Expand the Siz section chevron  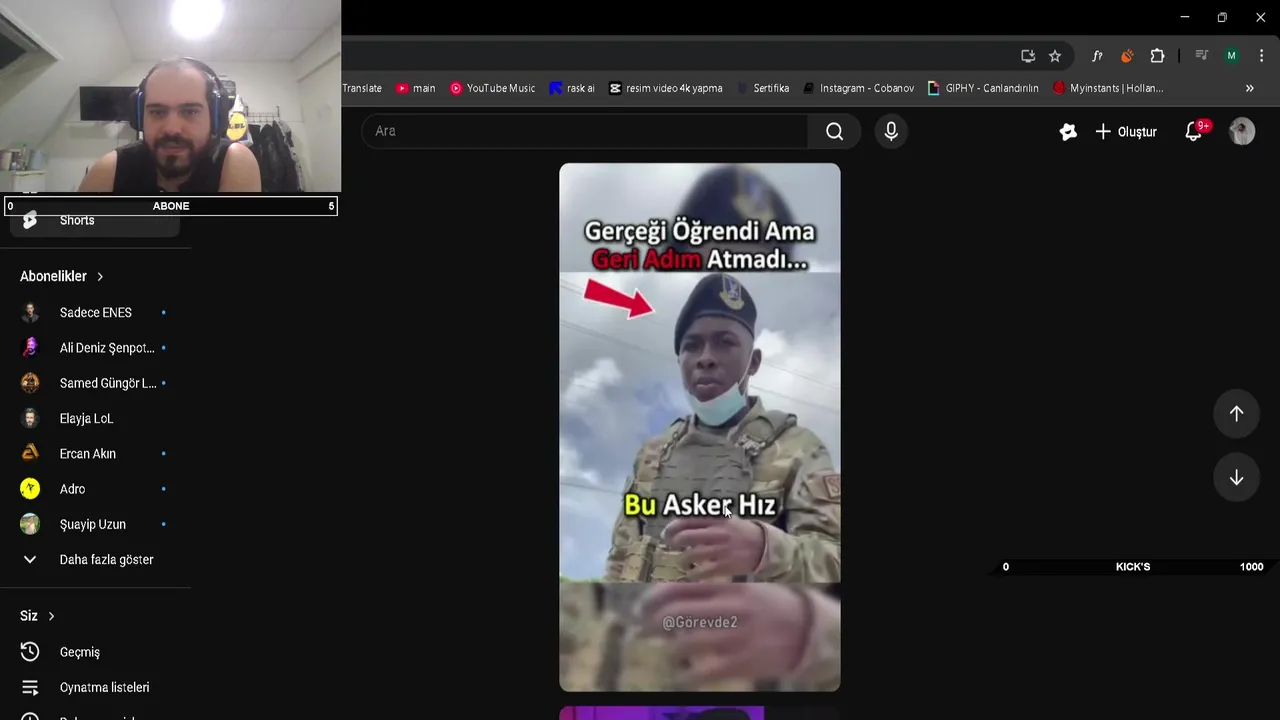tap(51, 616)
